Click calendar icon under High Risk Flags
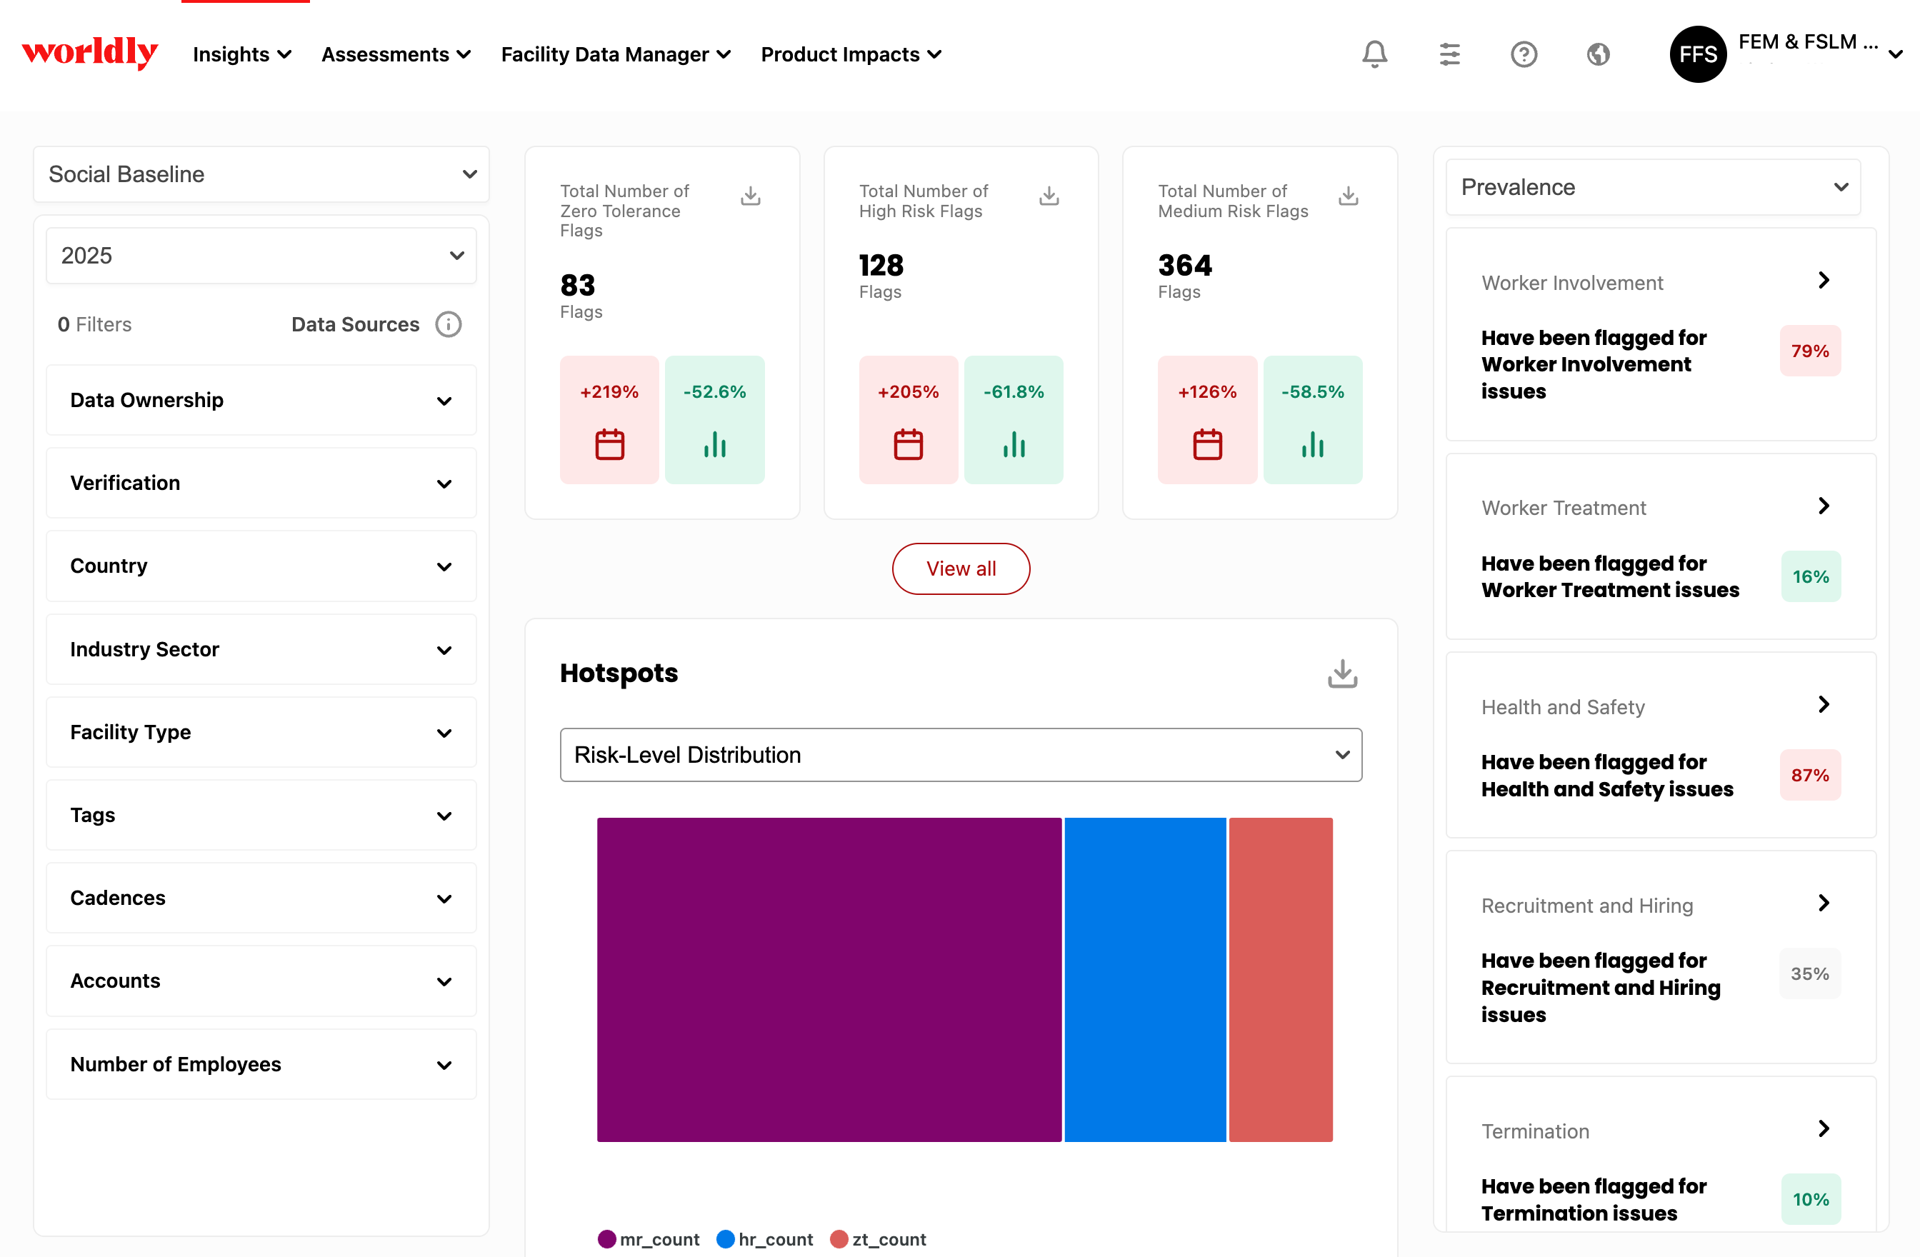 click(908, 444)
